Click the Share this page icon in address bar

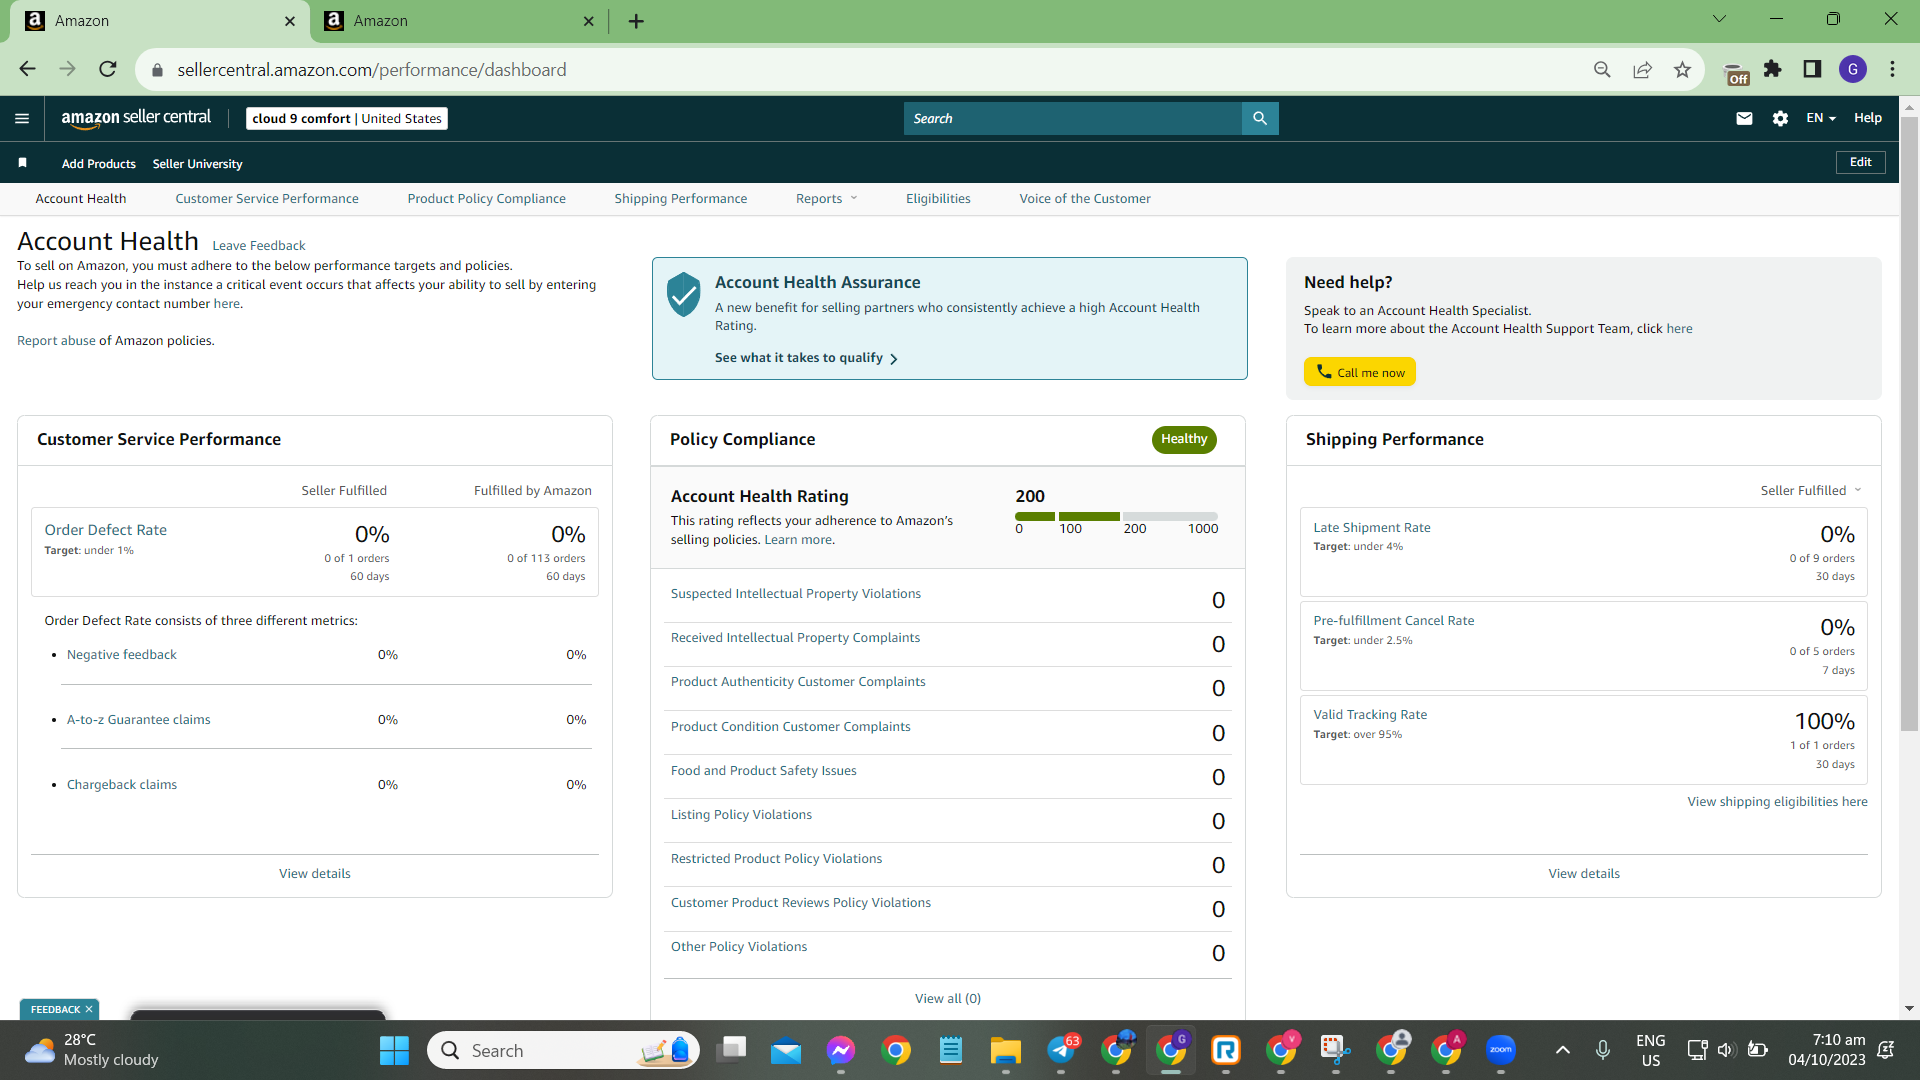[1642, 69]
